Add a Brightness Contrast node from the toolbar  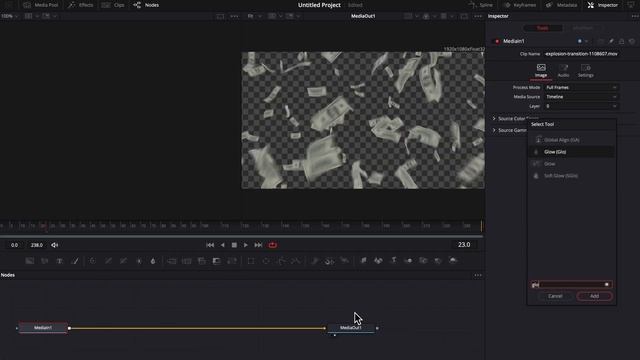(139, 261)
